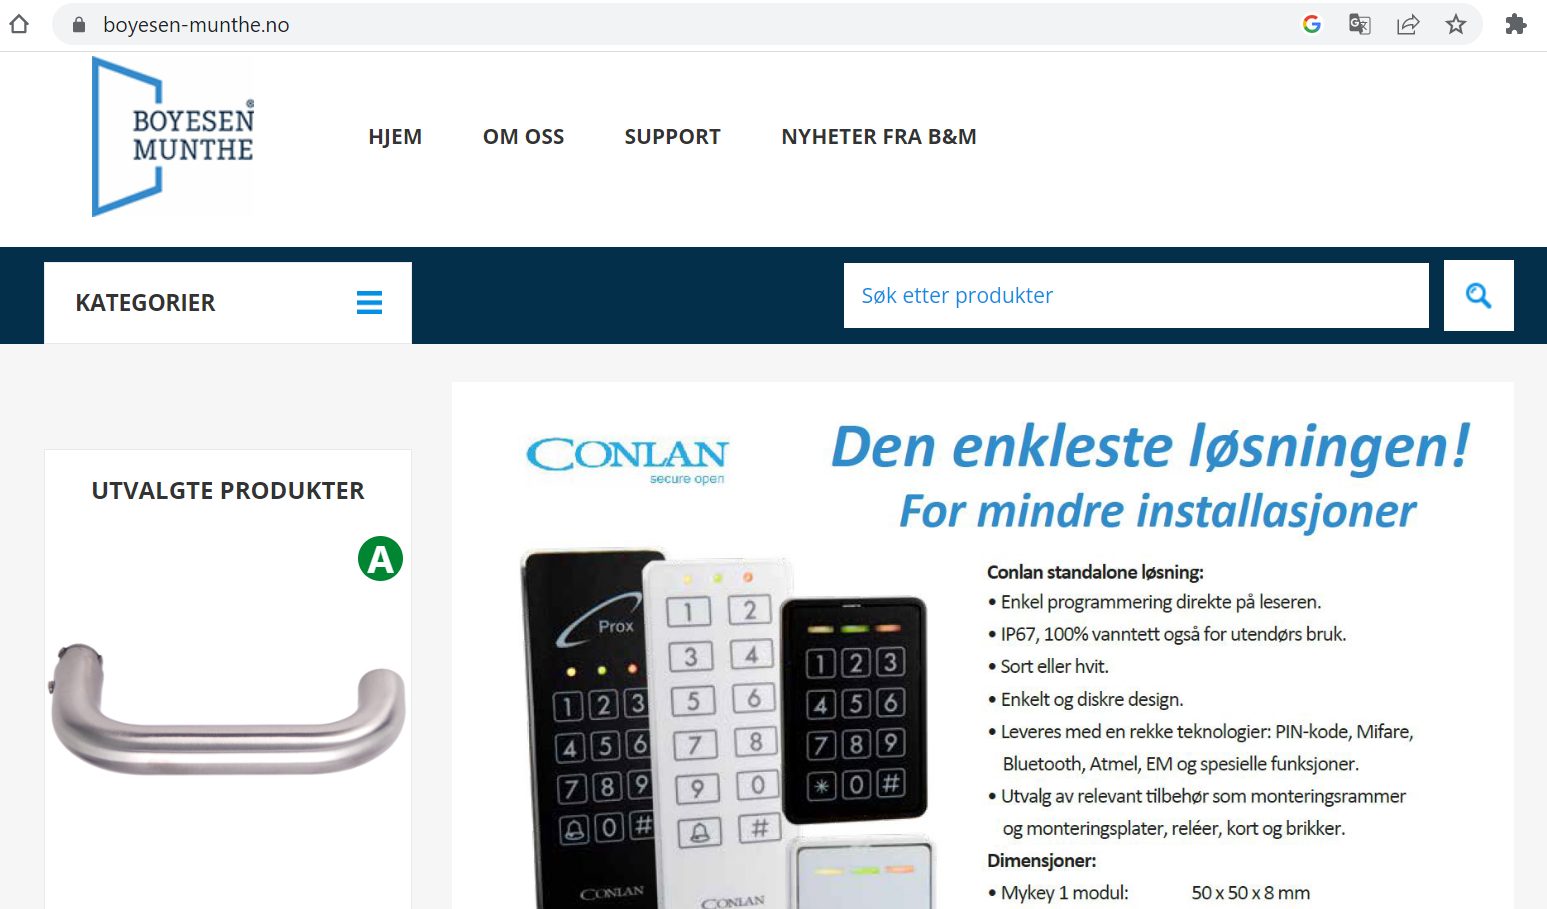
Task: Click the boyesen-munthe.no address bar
Action: pyautogui.click(x=680, y=25)
